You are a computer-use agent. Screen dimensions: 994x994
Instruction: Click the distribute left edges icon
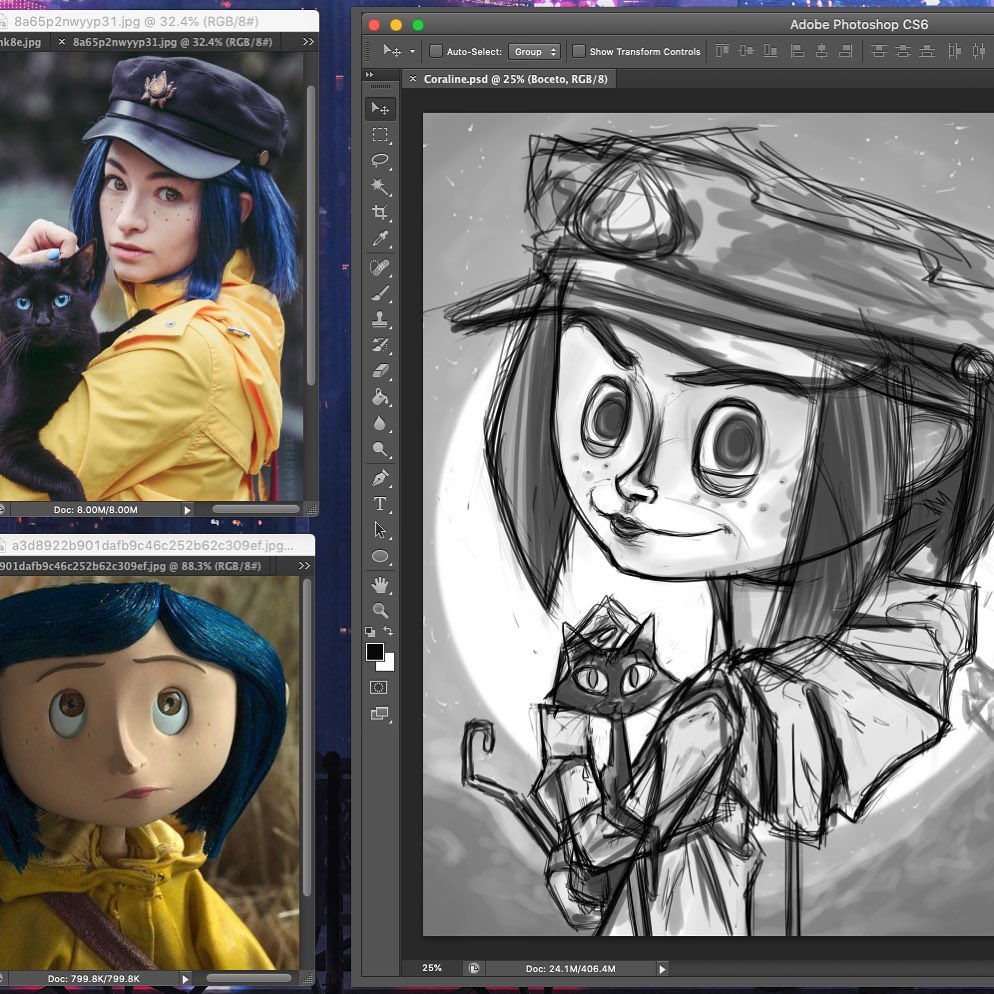pyautogui.click(x=955, y=51)
